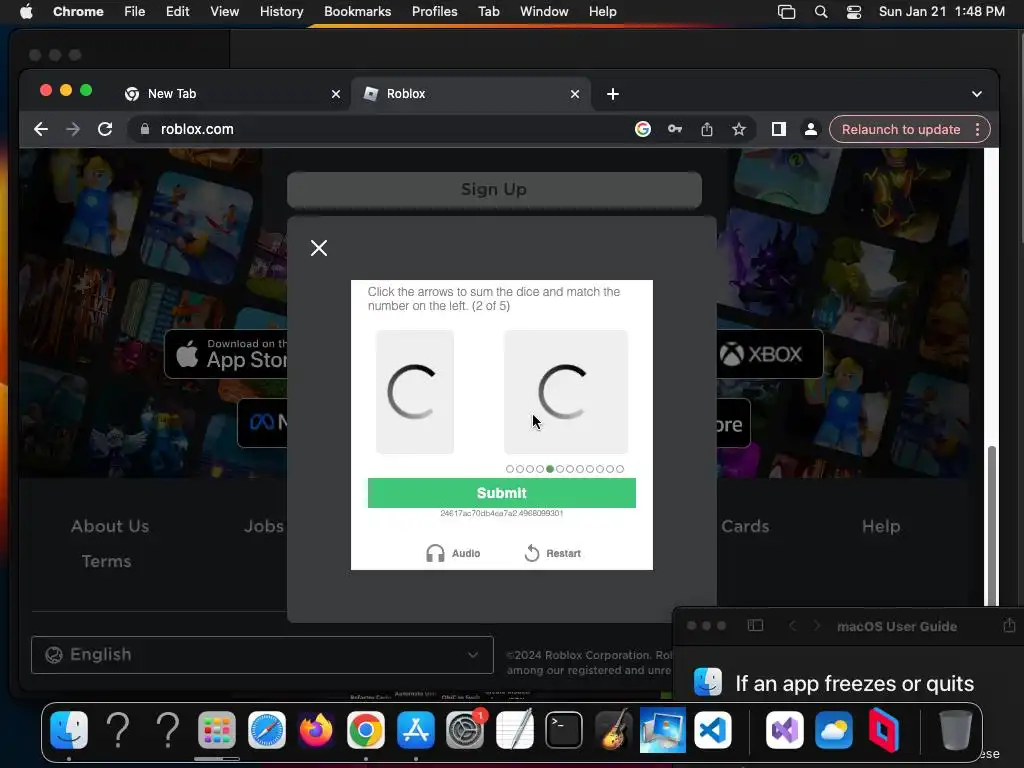Reload the Roblox page
The height and width of the screenshot is (768, 1024).
click(x=105, y=129)
